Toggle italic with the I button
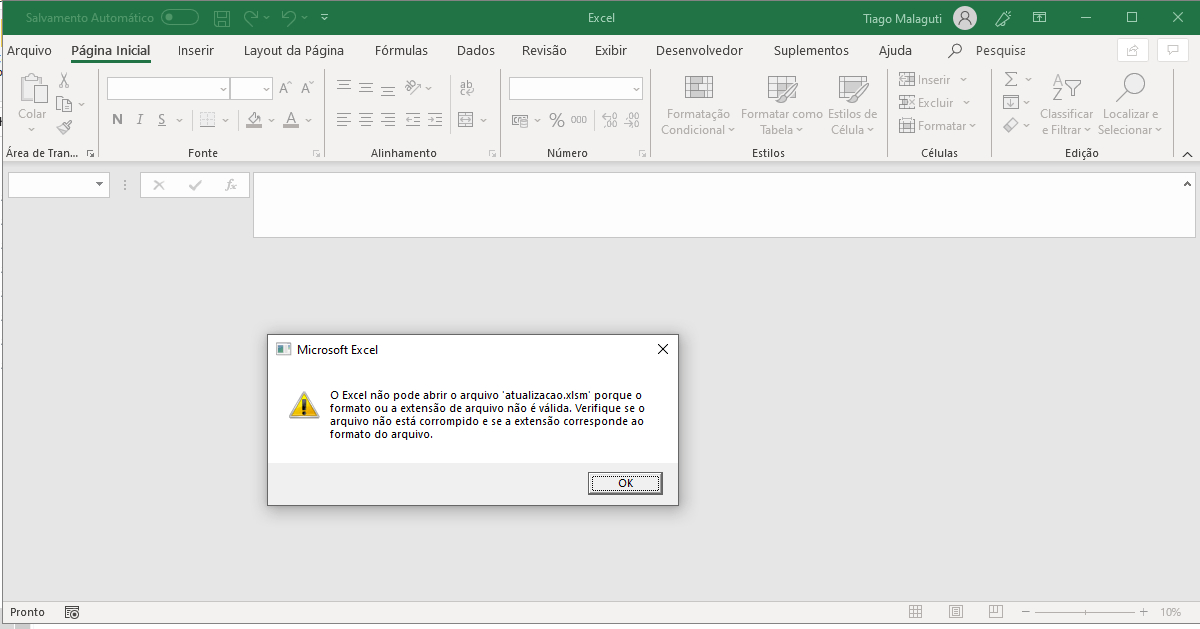This screenshot has height=629, width=1200. (x=139, y=120)
